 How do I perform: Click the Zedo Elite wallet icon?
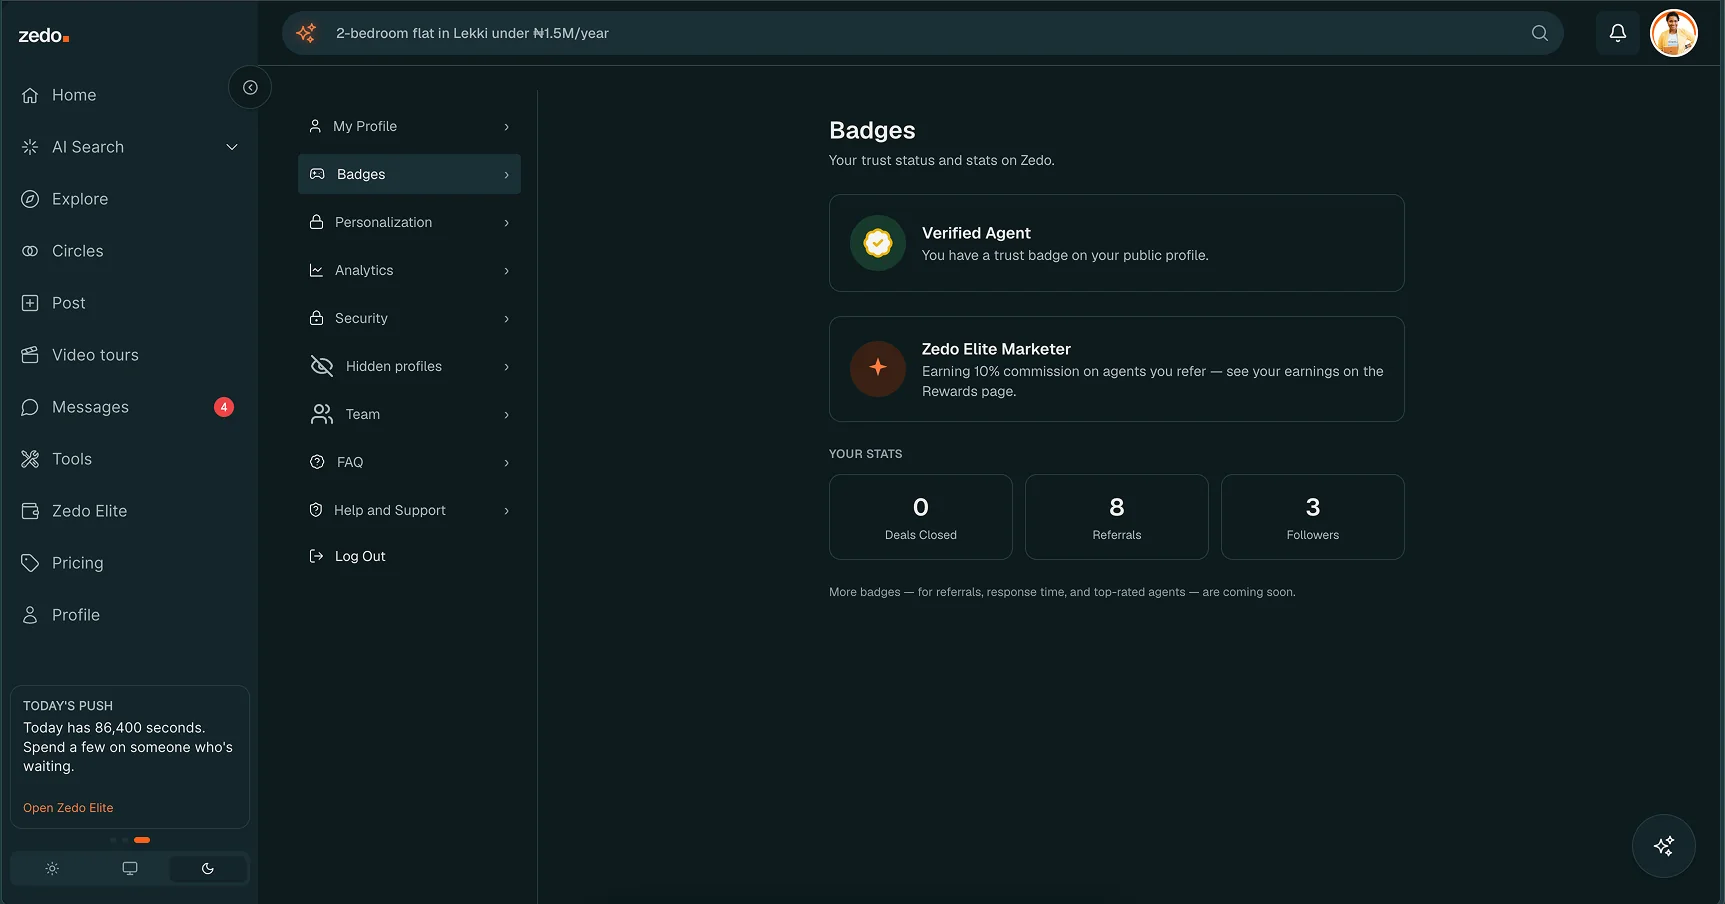click(x=30, y=511)
